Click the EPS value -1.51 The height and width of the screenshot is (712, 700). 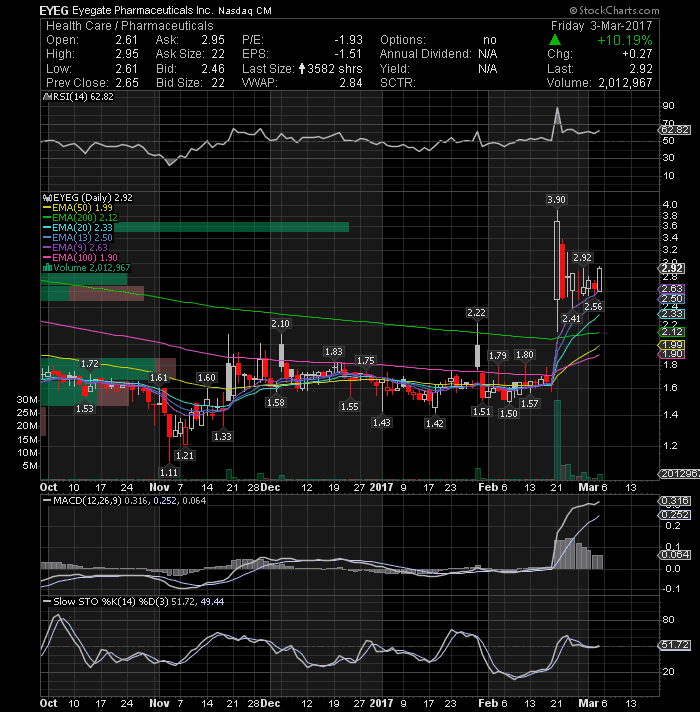348,54
